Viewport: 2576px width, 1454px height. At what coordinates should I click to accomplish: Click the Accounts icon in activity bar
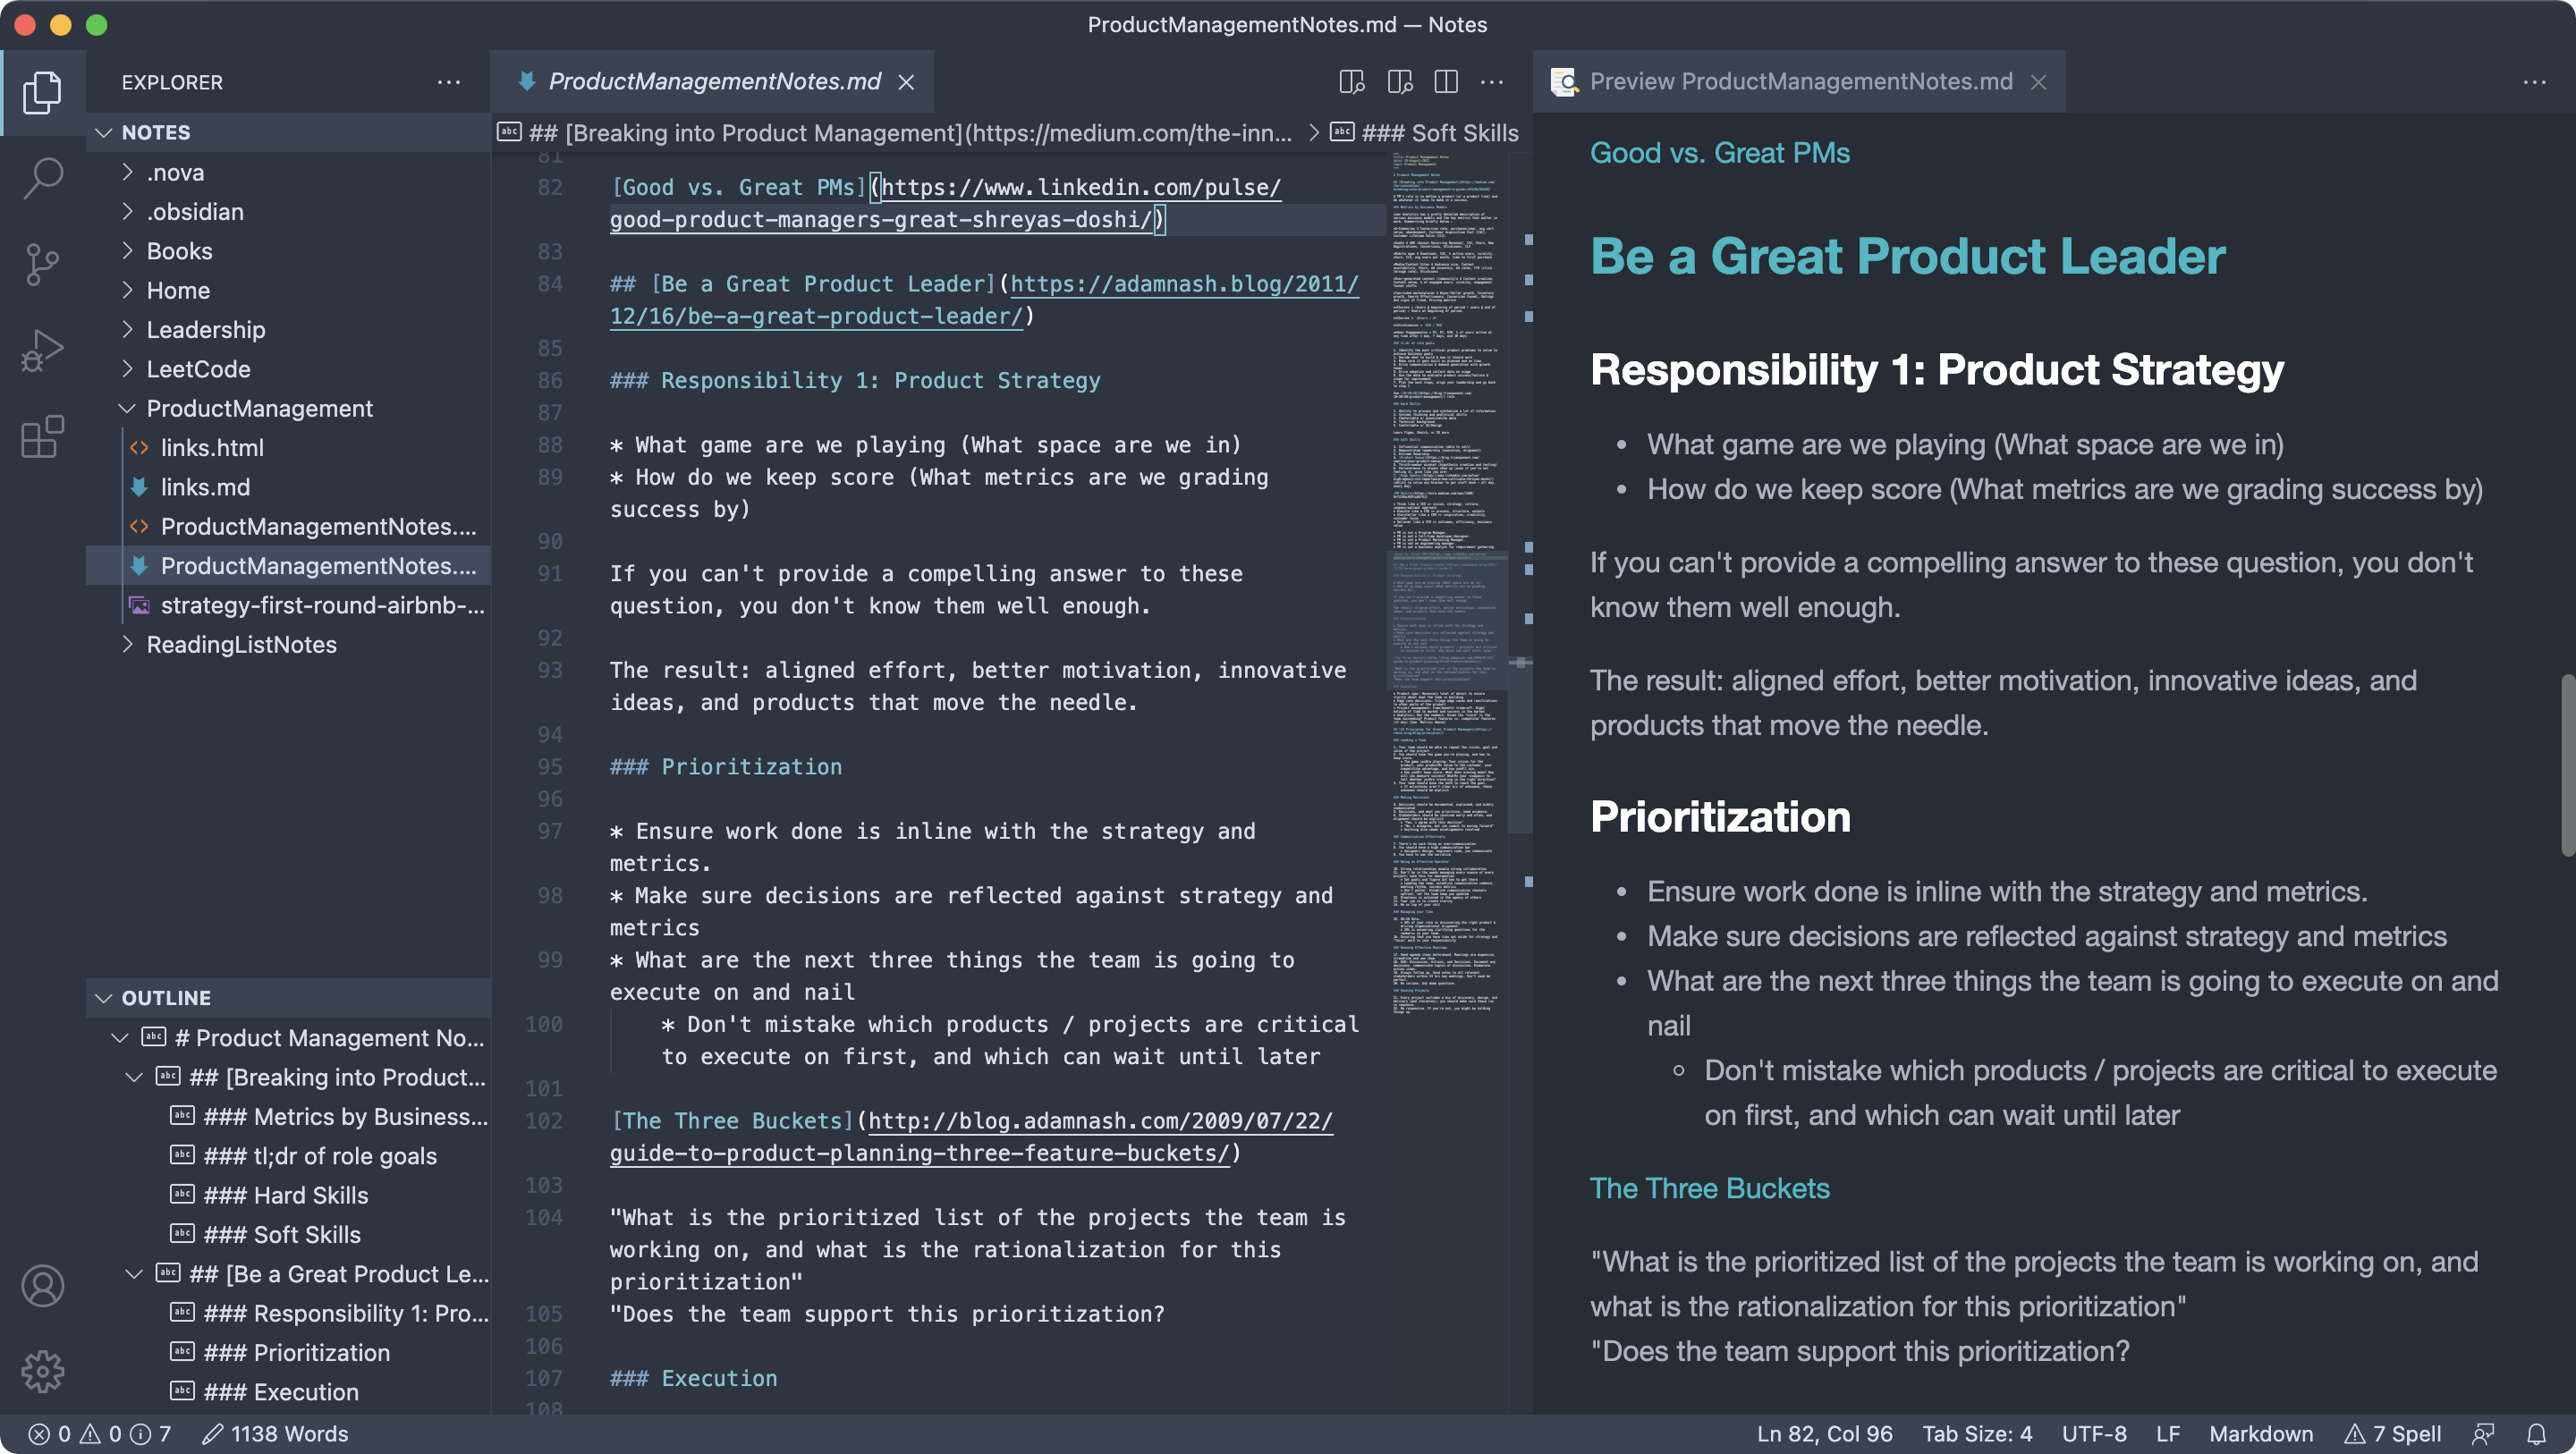point(42,1286)
